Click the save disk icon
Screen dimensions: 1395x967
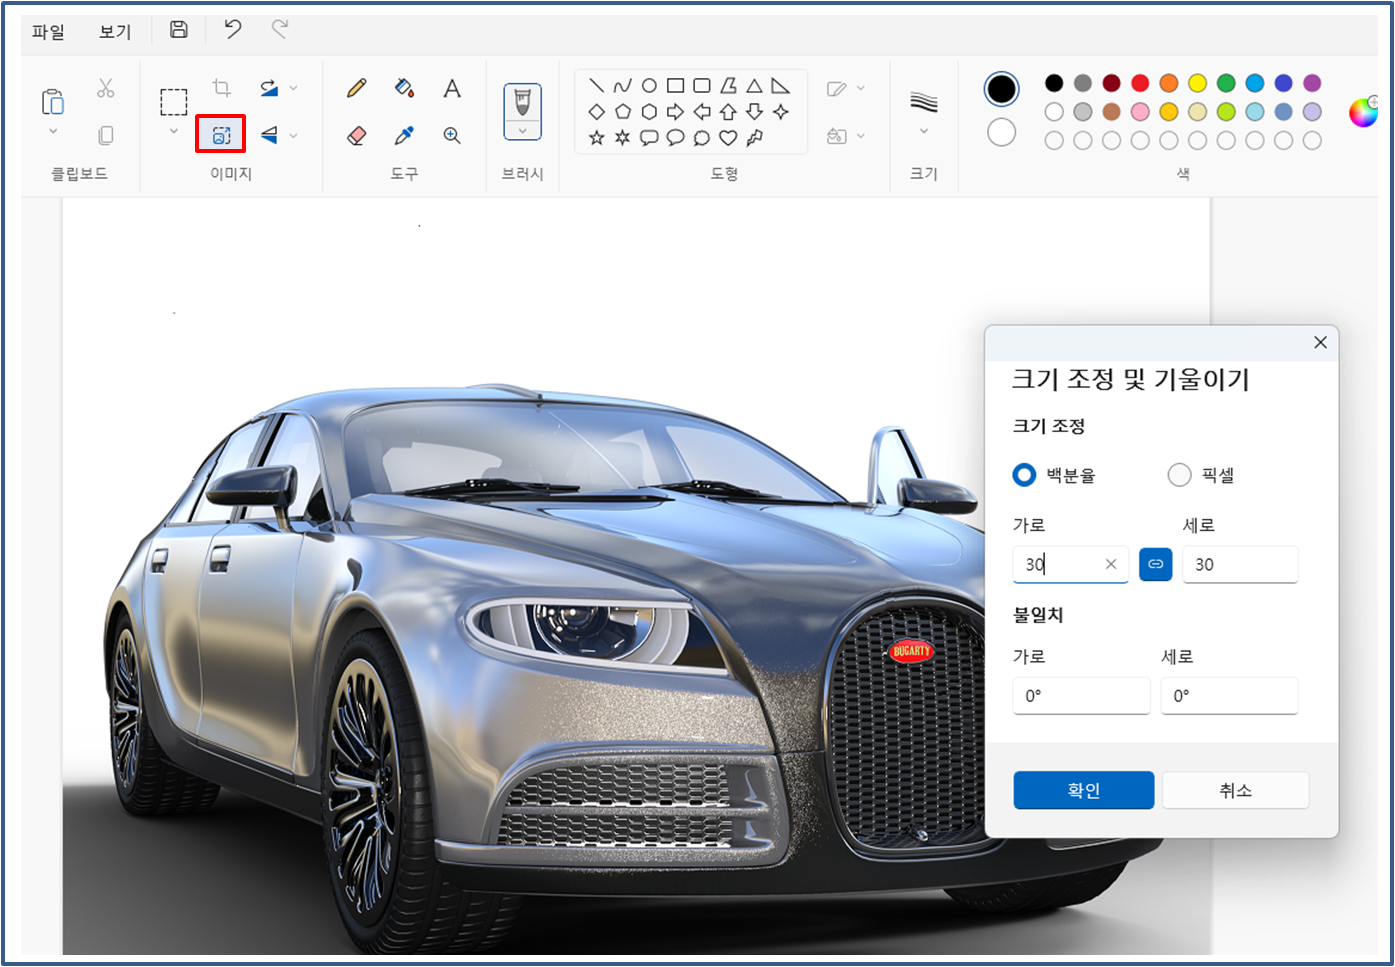pyautogui.click(x=179, y=30)
